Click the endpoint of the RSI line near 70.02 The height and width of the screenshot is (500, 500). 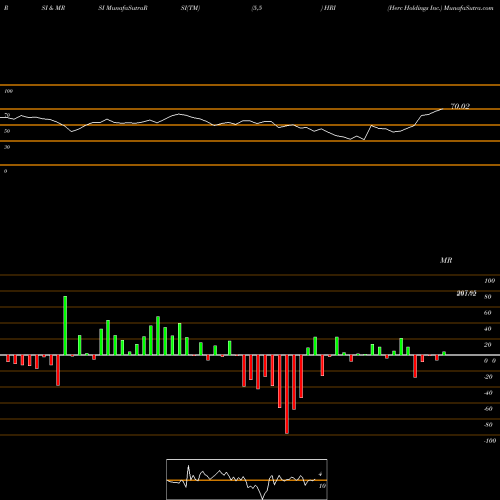tap(443, 109)
